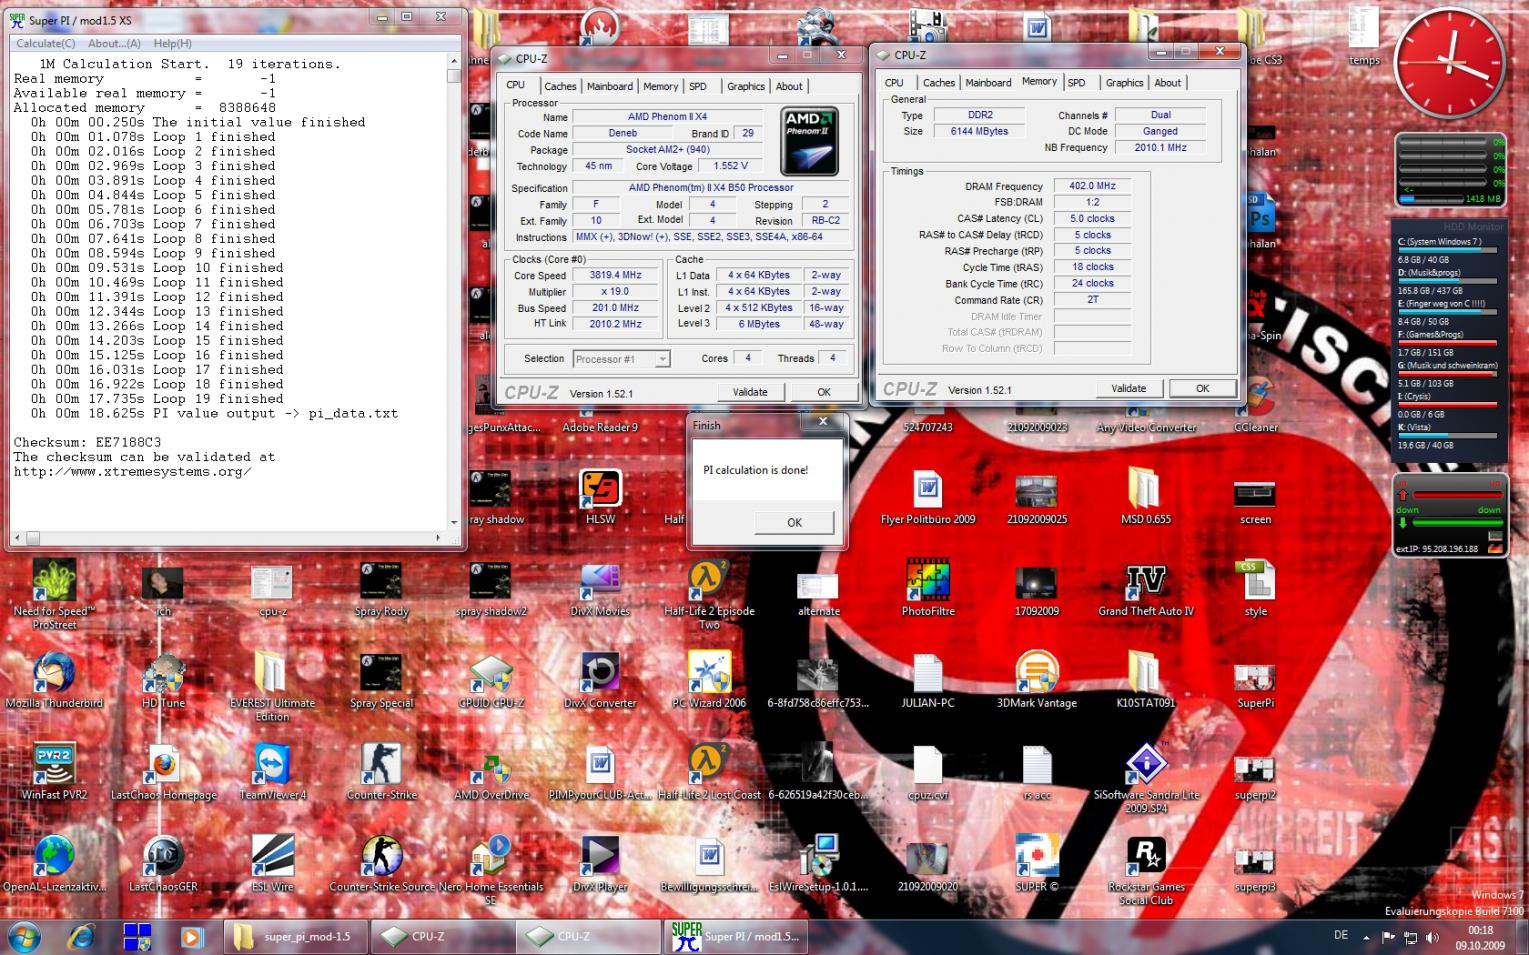The height and width of the screenshot is (955, 1529).
Task: Click the DE language indicator in tray
Action: click(x=1340, y=935)
